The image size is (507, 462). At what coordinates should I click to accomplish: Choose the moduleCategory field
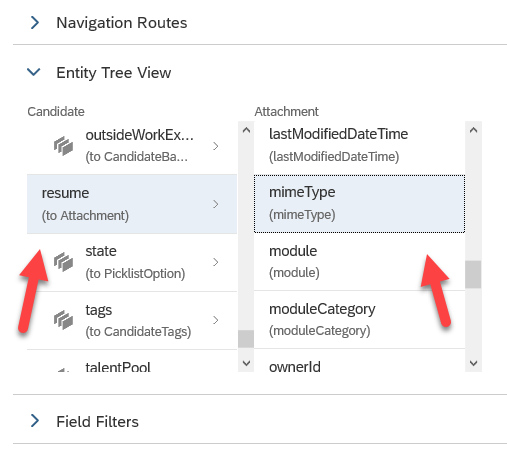click(359, 320)
